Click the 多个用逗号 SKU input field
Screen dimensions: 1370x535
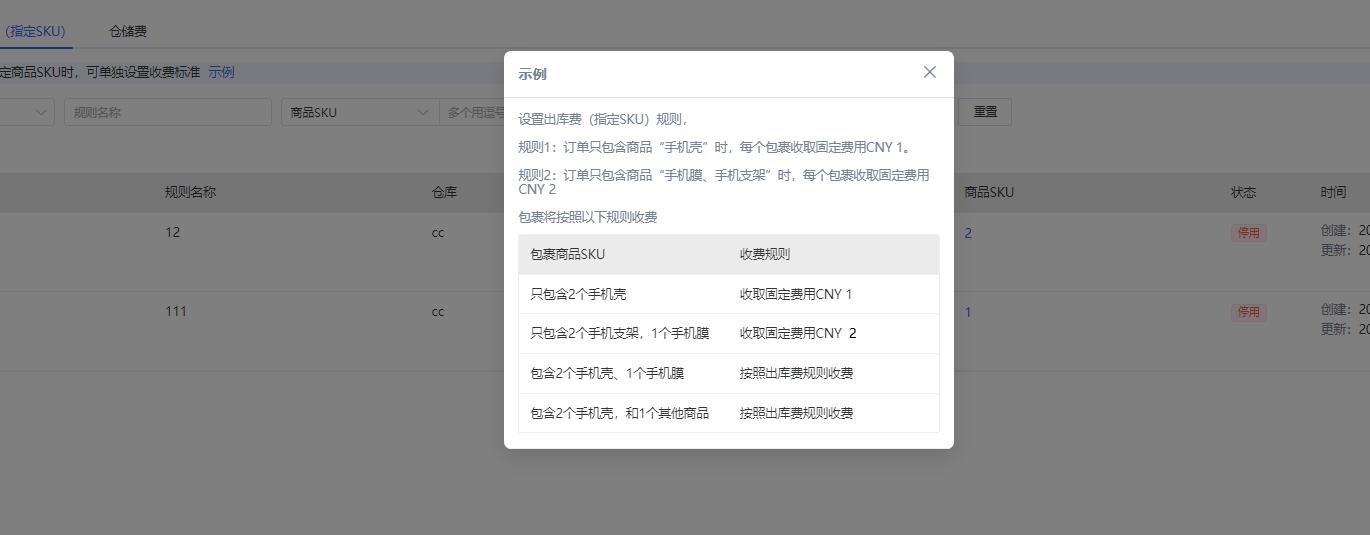(472, 112)
